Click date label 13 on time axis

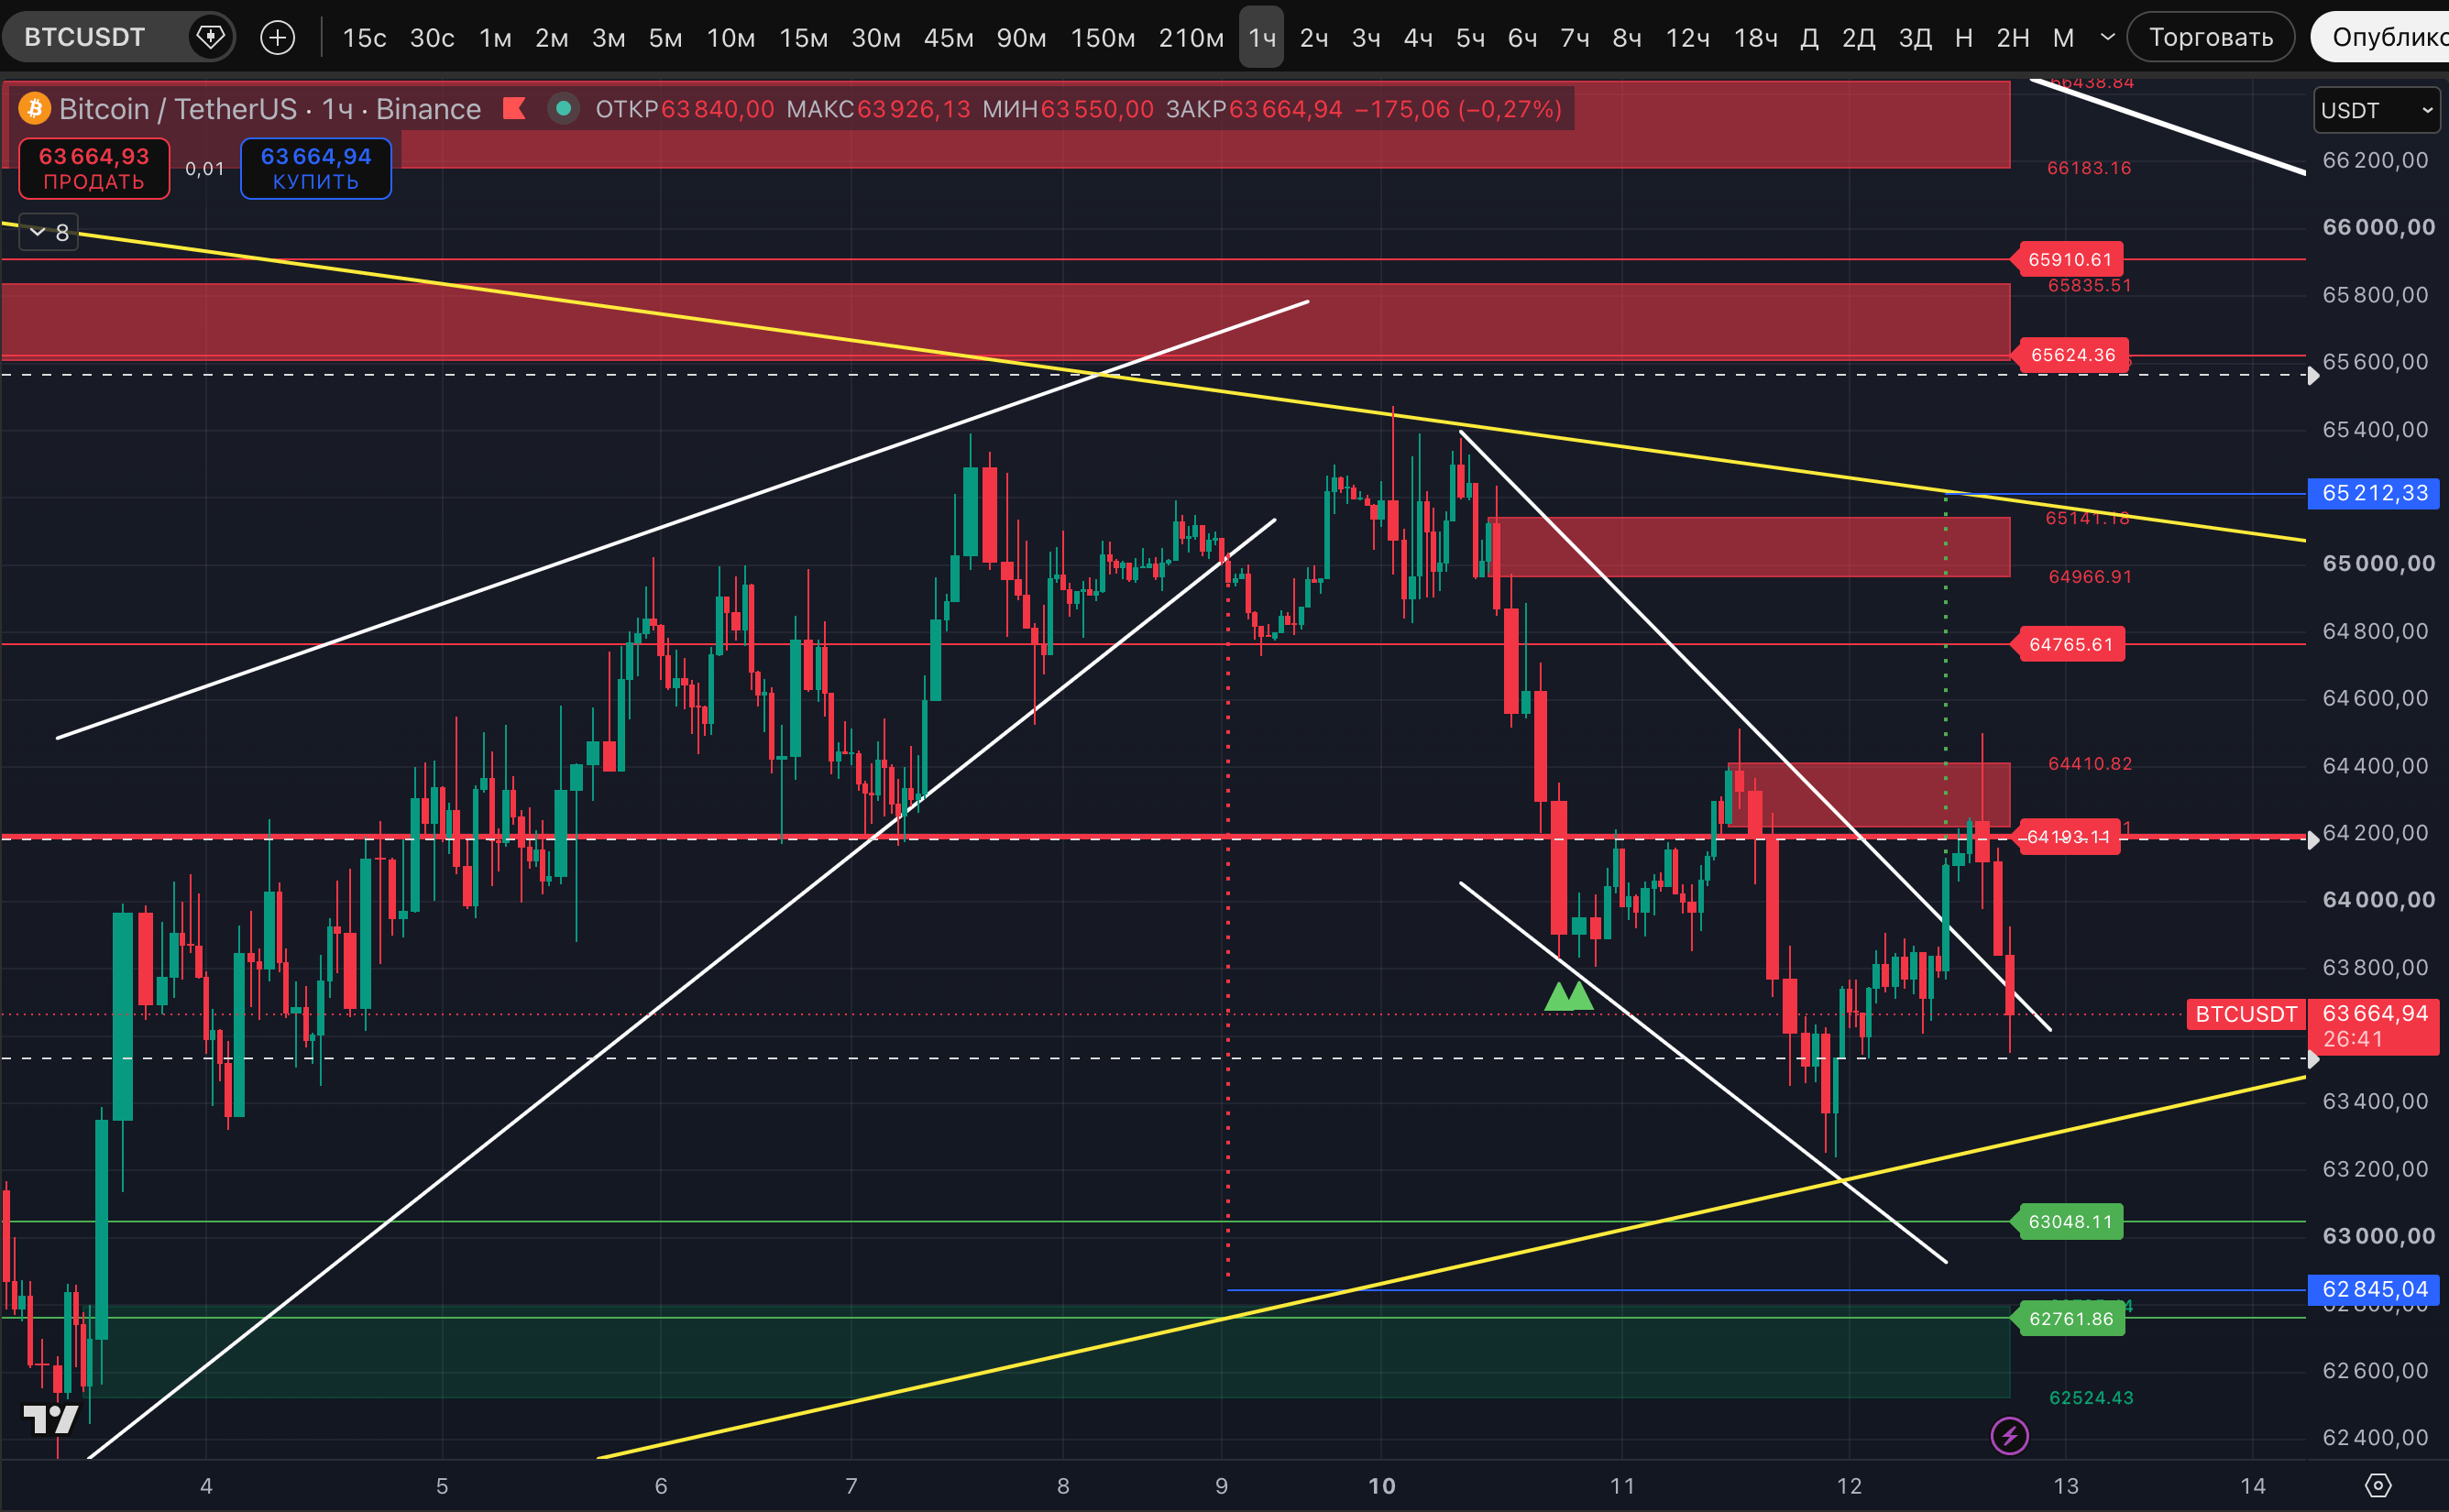2065,1486
